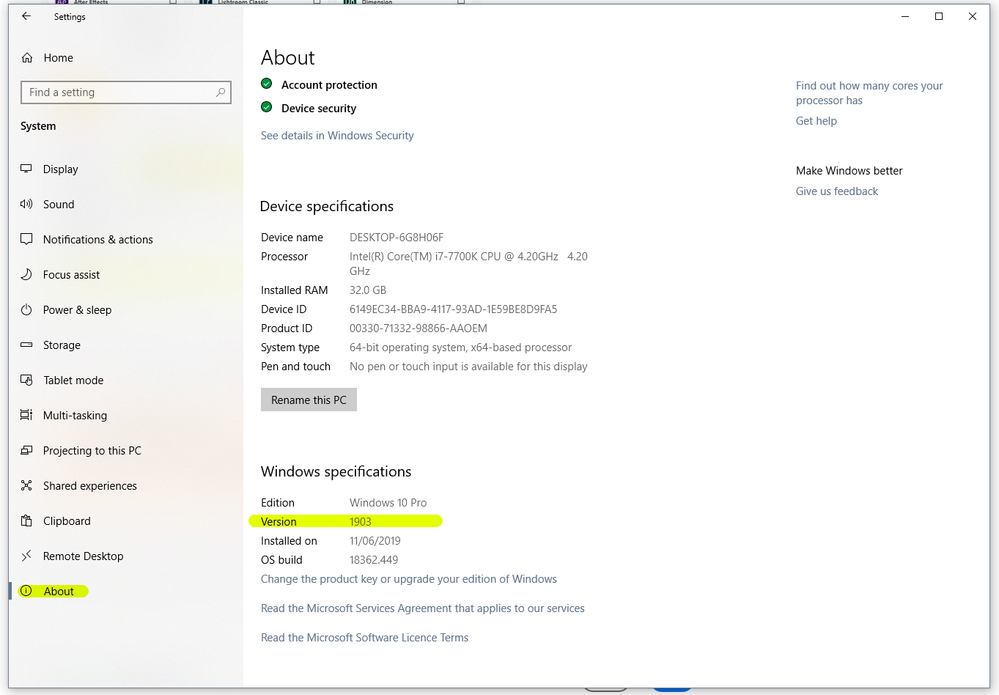
Task: Open Display settings
Action: tap(61, 169)
